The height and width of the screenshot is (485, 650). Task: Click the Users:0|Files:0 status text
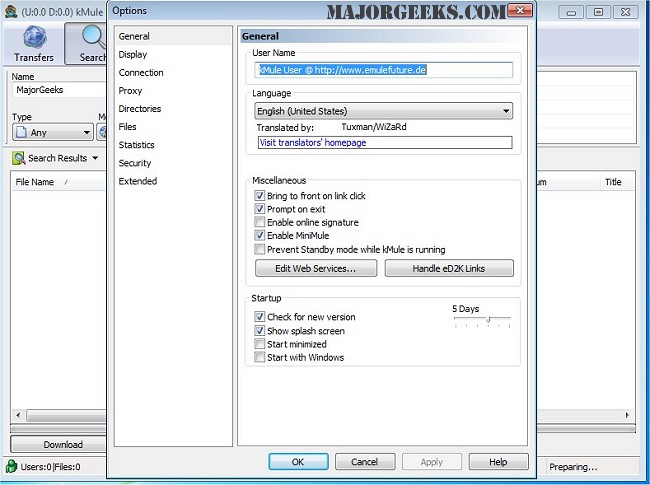[50, 467]
